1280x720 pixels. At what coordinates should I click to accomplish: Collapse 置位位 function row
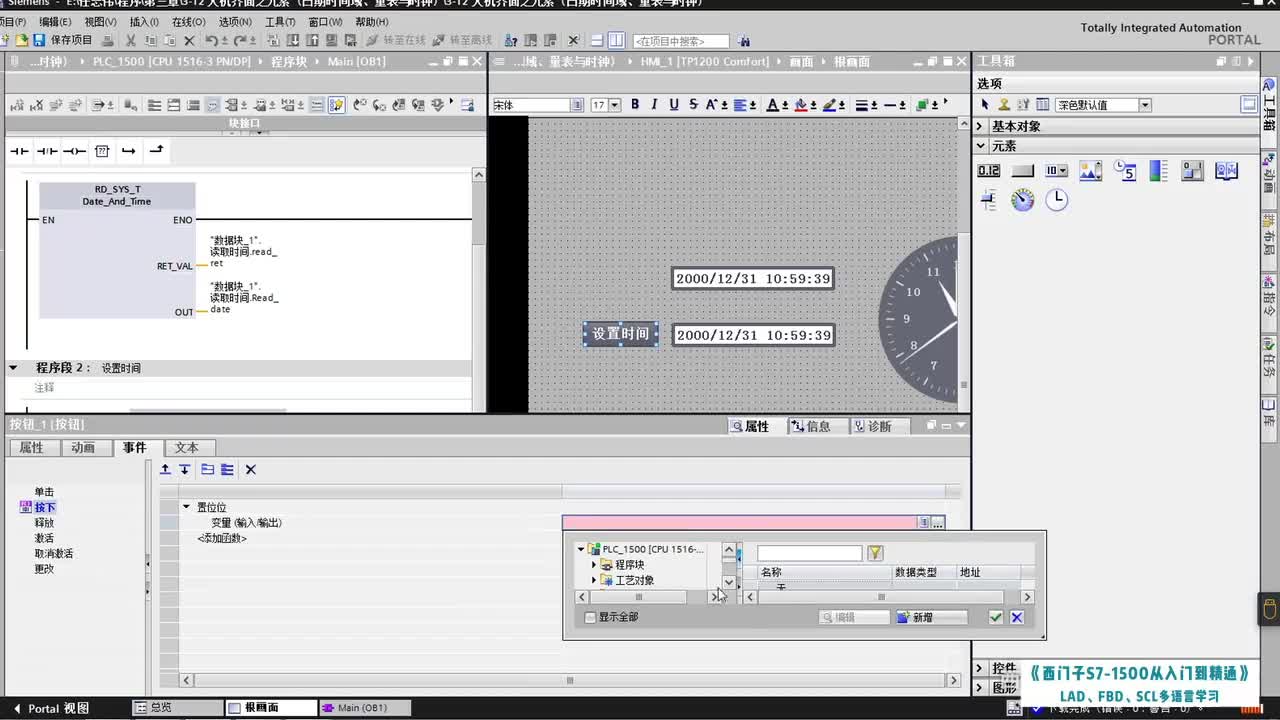[186, 507]
